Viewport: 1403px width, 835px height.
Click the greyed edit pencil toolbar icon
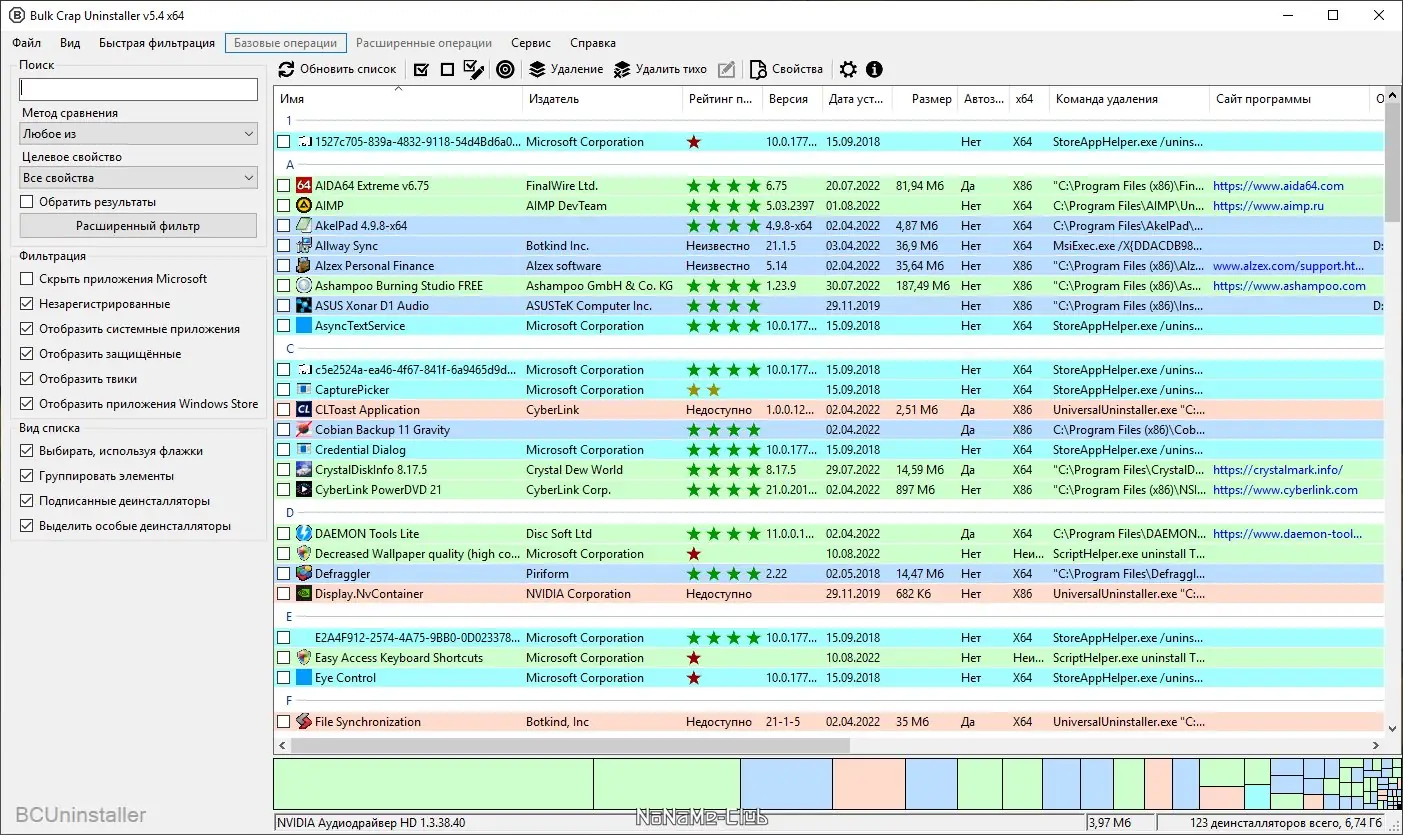[x=727, y=69]
